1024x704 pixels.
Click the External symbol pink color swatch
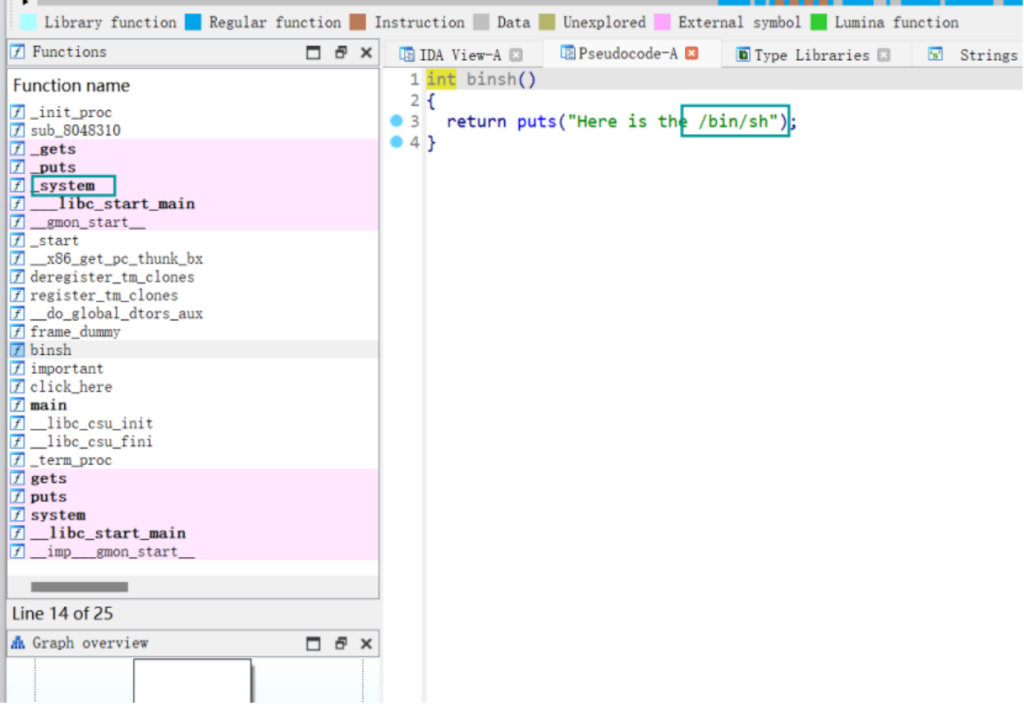[662, 22]
